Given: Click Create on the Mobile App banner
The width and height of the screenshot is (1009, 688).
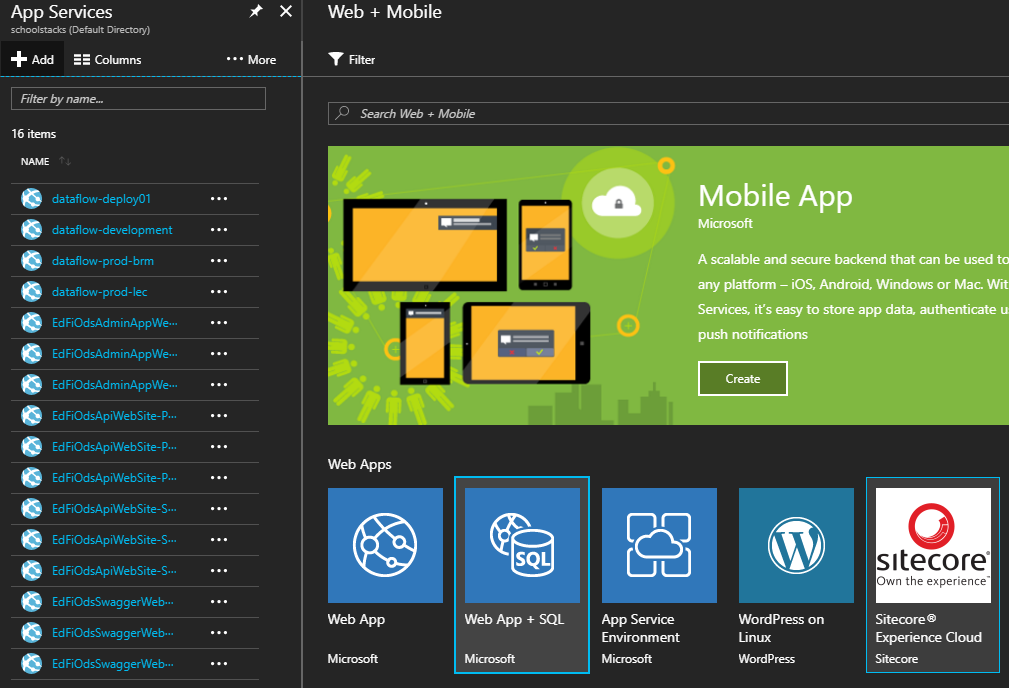Looking at the screenshot, I should (743, 378).
